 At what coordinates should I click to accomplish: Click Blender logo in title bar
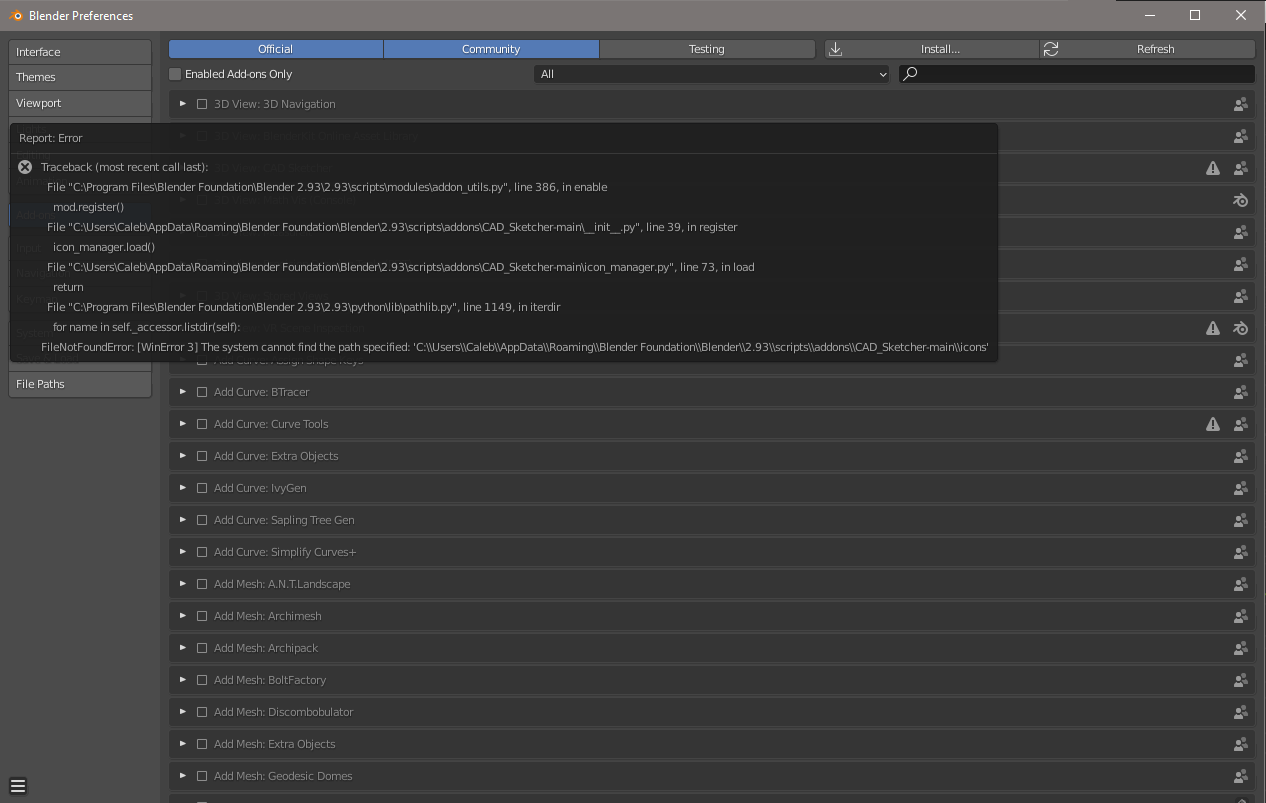point(15,15)
